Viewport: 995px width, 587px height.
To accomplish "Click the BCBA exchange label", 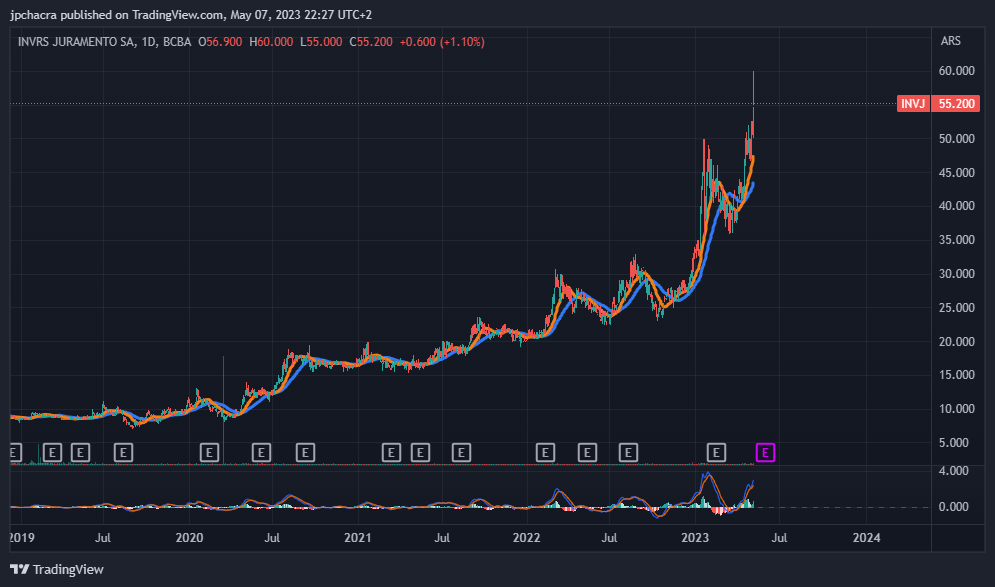I will (177, 42).
